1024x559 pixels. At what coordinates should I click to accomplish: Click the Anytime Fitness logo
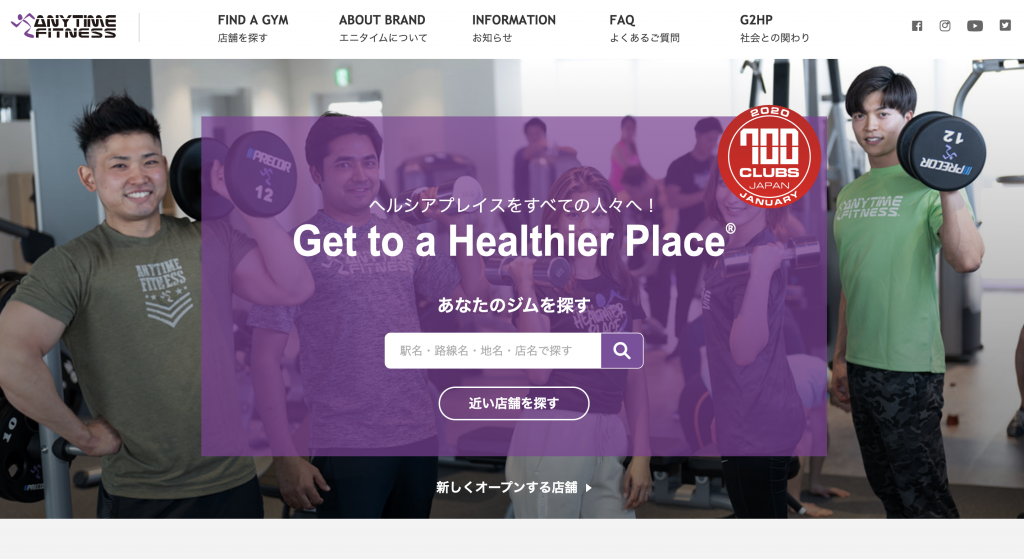pos(64,26)
